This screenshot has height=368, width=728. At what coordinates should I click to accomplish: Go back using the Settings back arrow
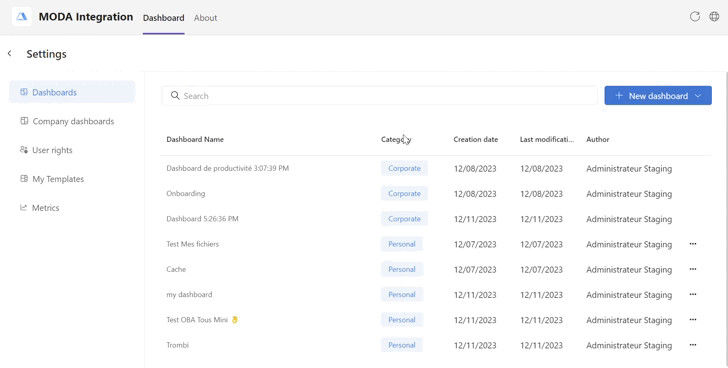point(9,54)
